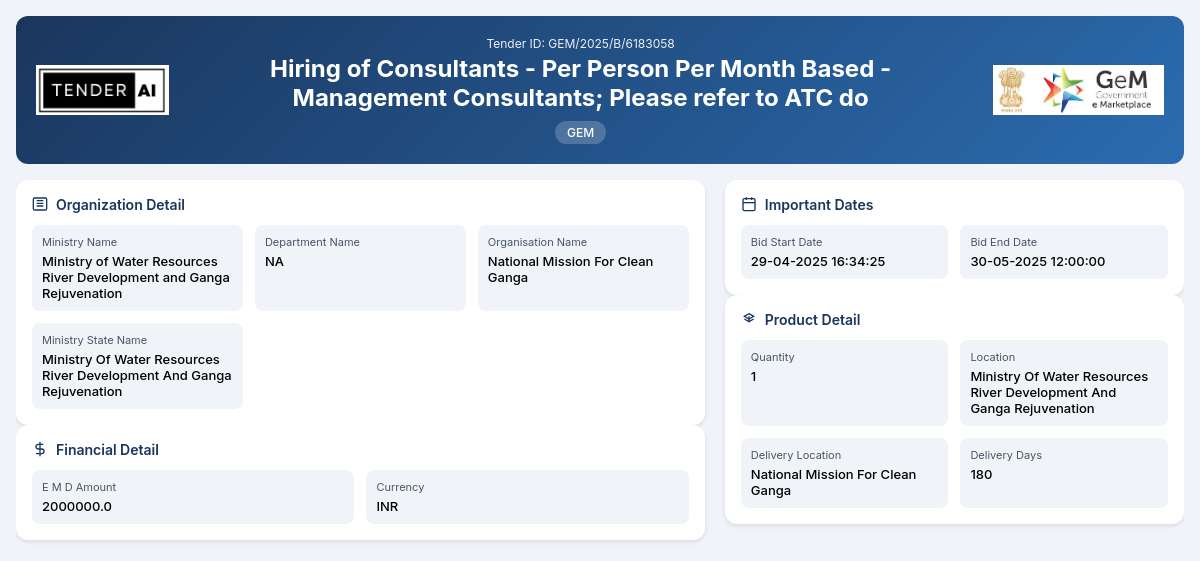
Task: Click the Financial Detail dollar icon
Action: tap(40, 449)
